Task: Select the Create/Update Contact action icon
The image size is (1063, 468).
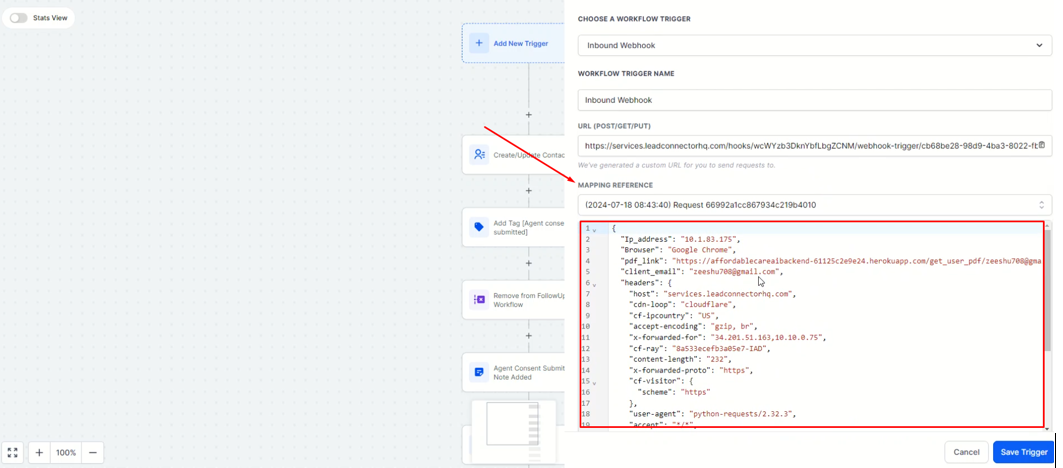Action: 479,155
